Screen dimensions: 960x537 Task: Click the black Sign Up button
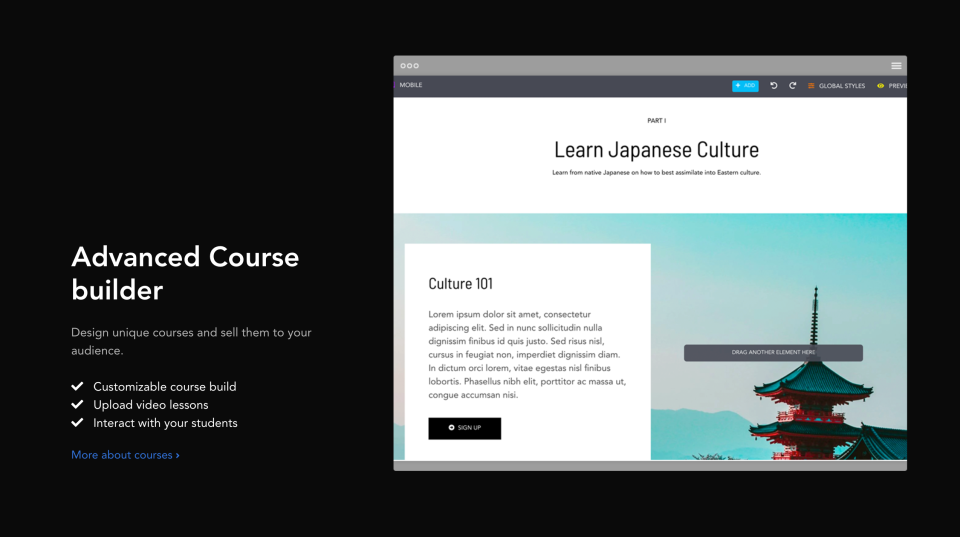(465, 428)
